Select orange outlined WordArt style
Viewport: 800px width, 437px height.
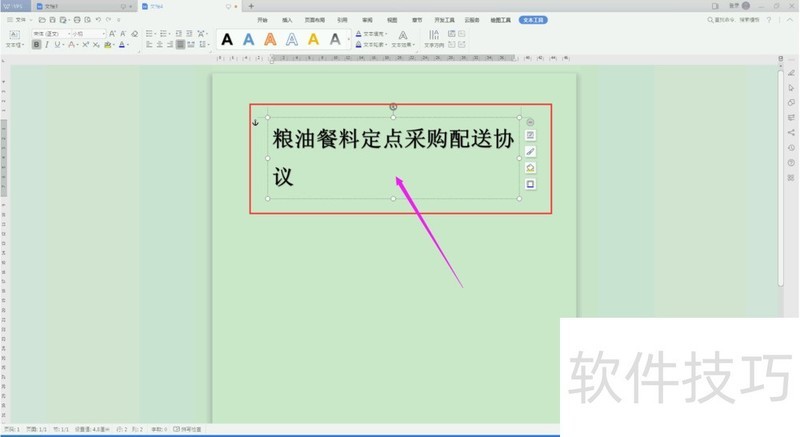270,39
